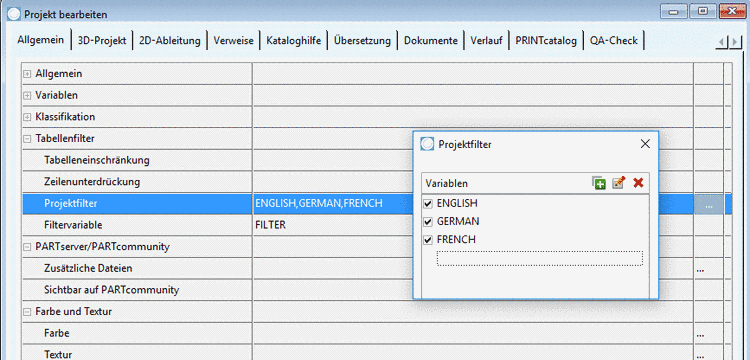Viewport: 750px width, 360px height.
Task: Collapse the Farbe und Textur group
Action: 27,312
